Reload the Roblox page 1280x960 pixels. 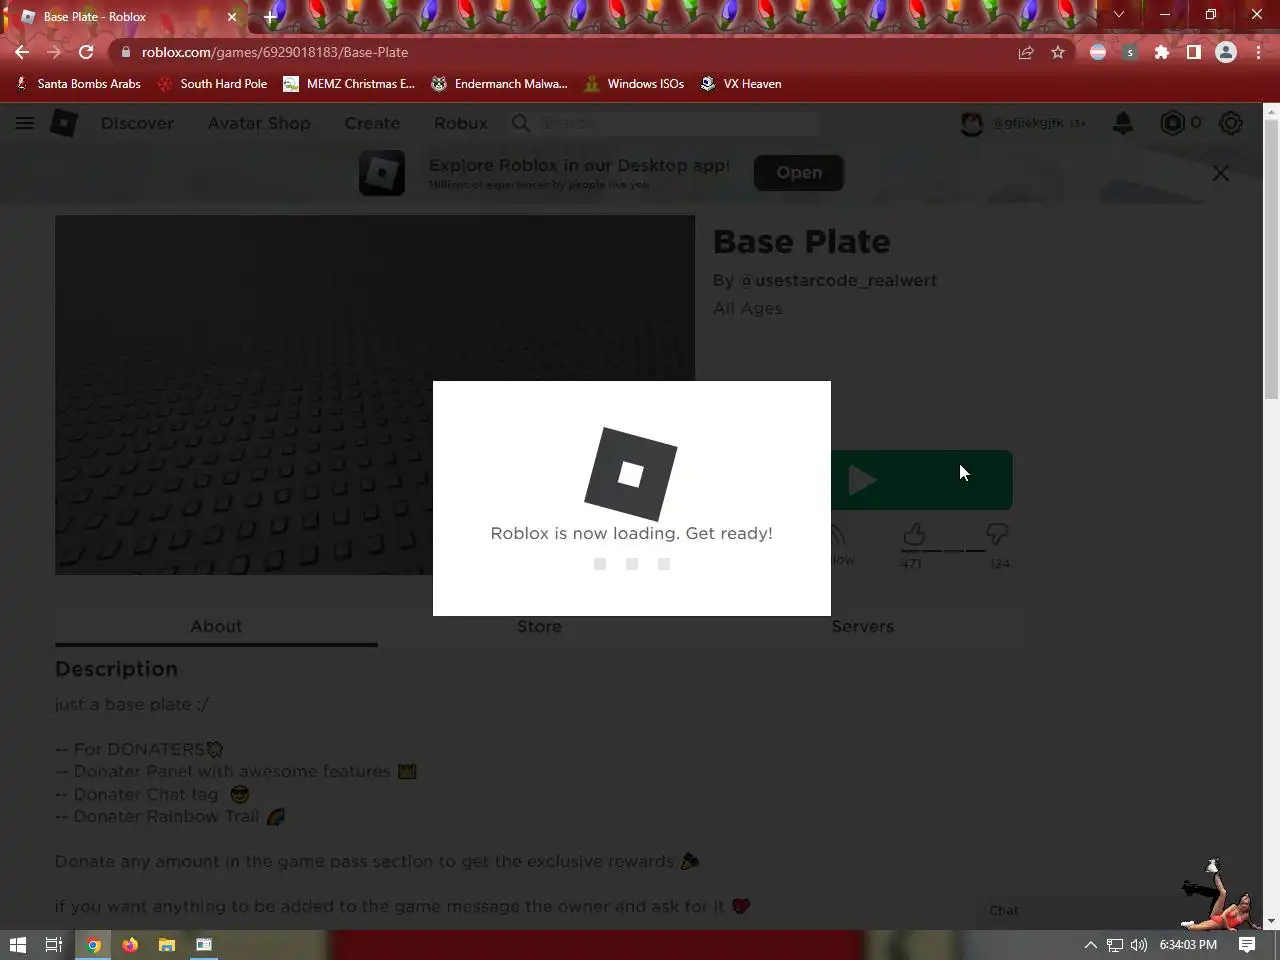pos(86,52)
